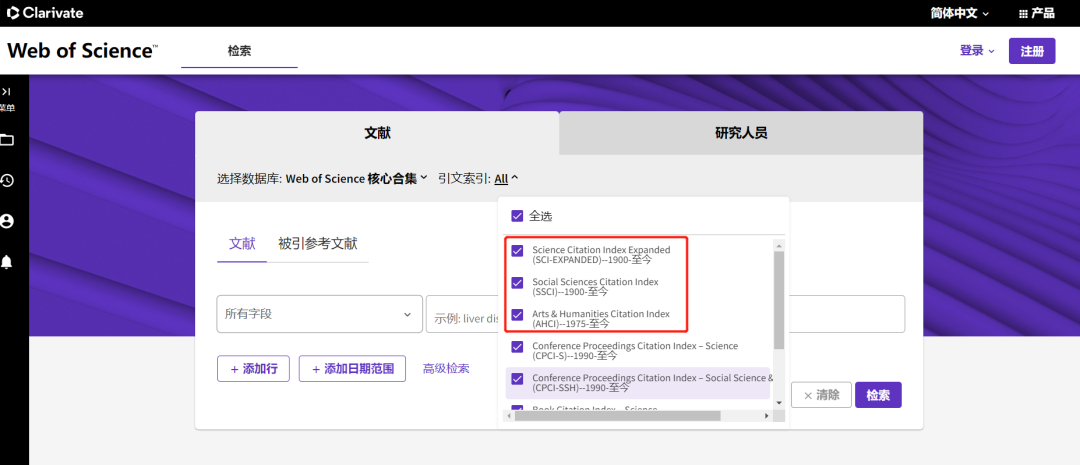Open the folder icon in sidebar
This screenshot has height=465, width=1080.
click(x=7, y=140)
